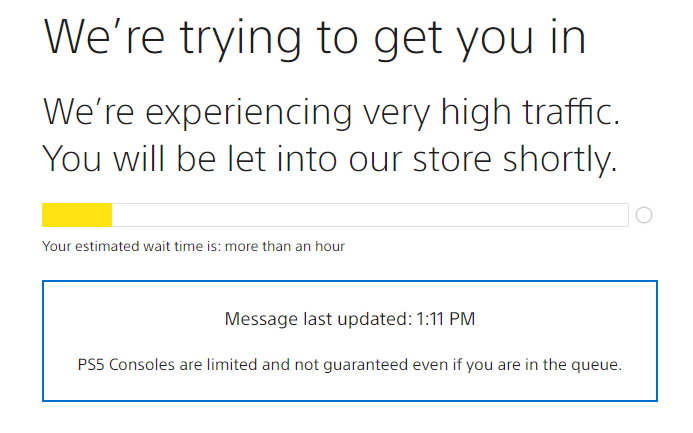Click the word "shortly." in the subtitle
This screenshot has height=433, width=693.
(x=560, y=160)
